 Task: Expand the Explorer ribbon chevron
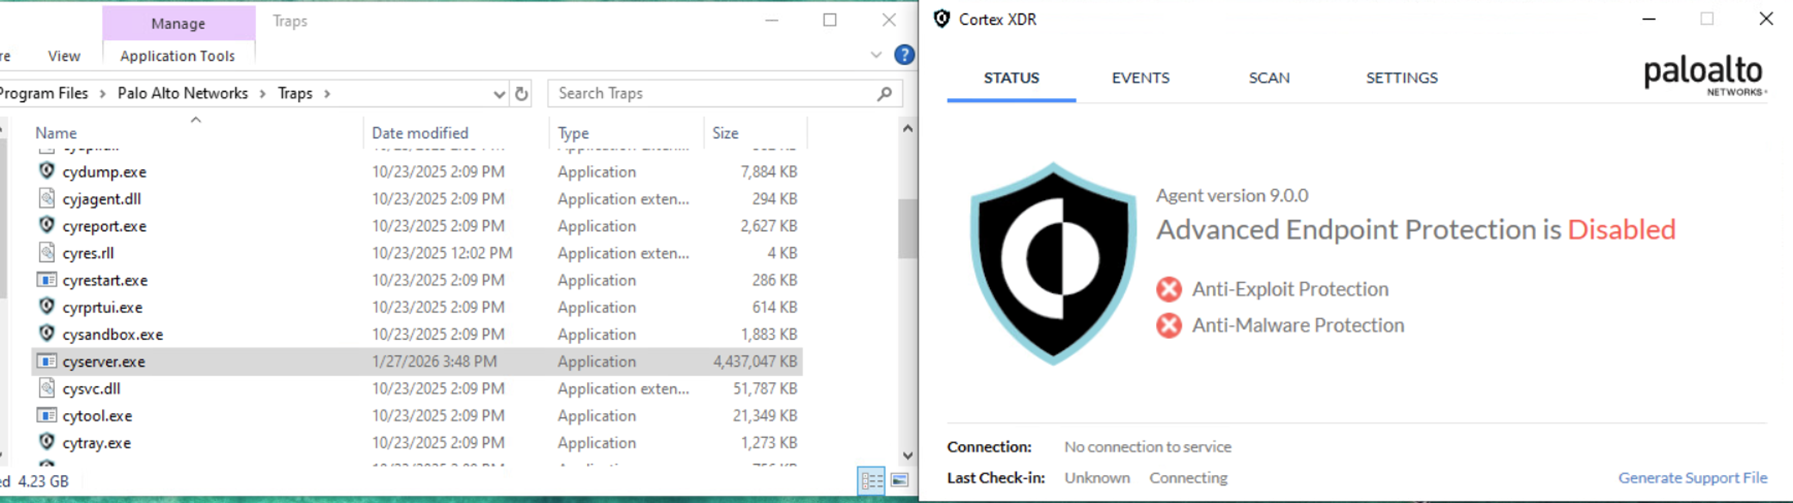click(876, 55)
